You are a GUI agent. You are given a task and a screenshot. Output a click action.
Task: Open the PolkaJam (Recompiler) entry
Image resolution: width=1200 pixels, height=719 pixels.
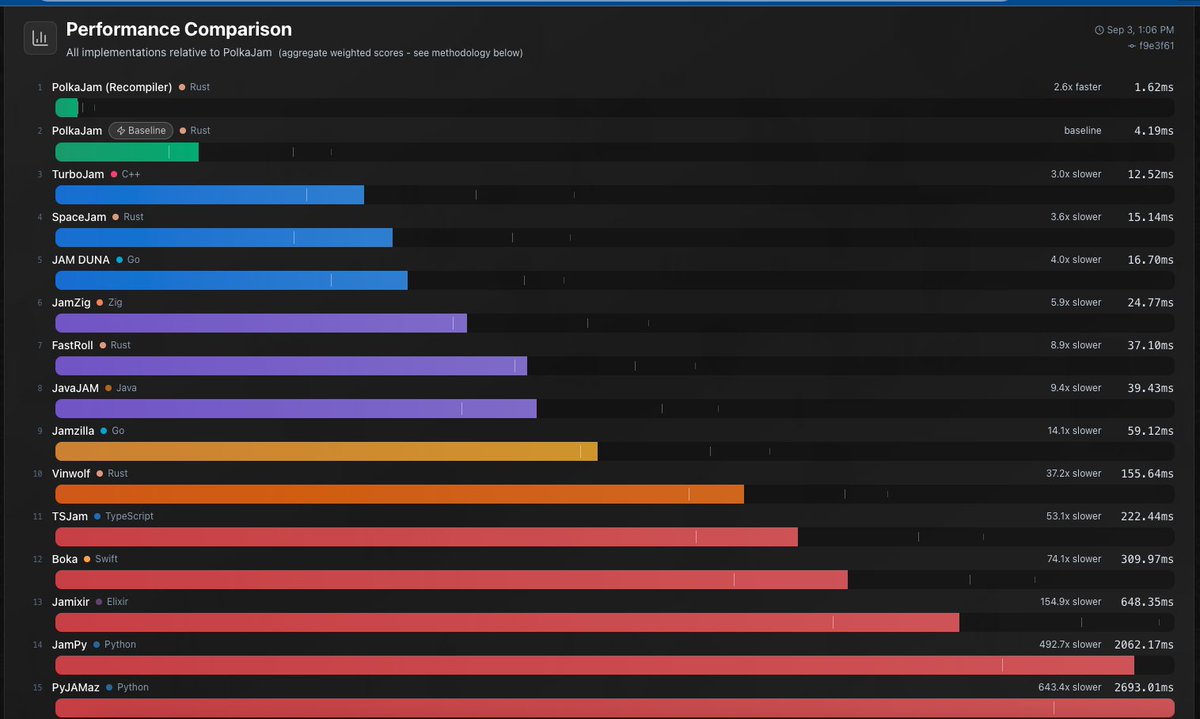[x=111, y=87]
